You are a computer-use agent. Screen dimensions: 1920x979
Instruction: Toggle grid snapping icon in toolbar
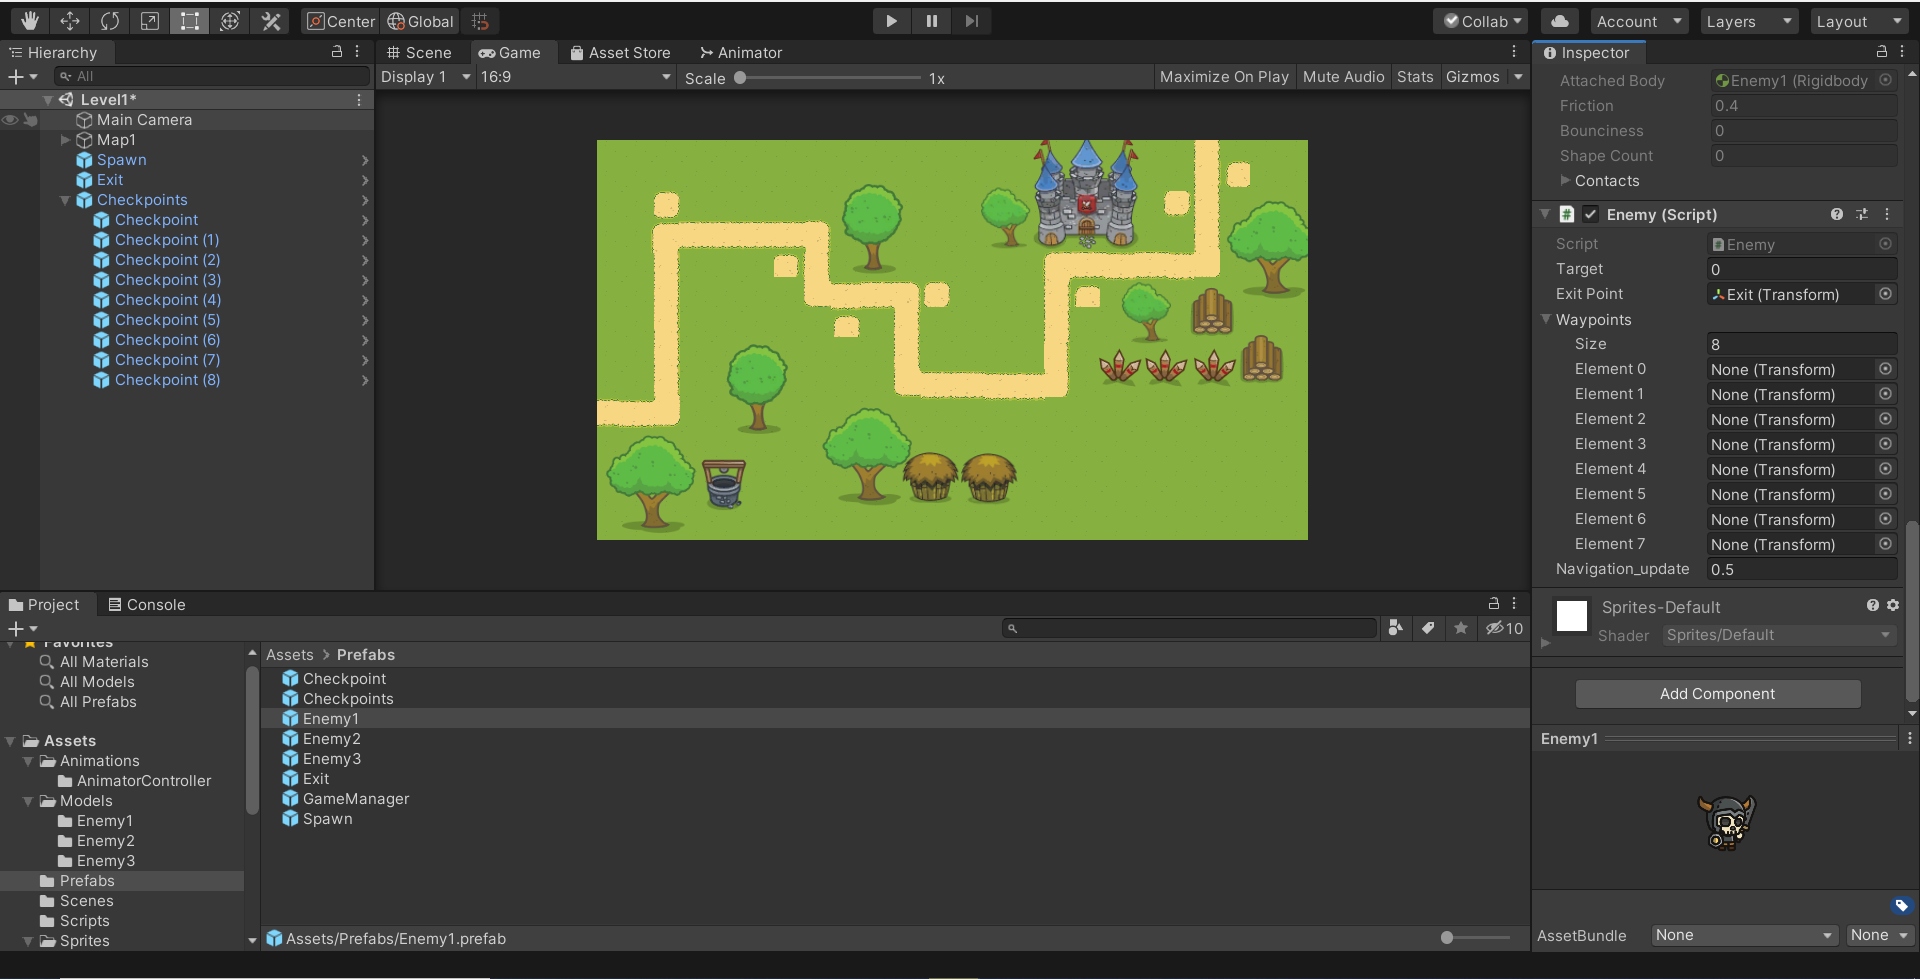click(x=480, y=21)
